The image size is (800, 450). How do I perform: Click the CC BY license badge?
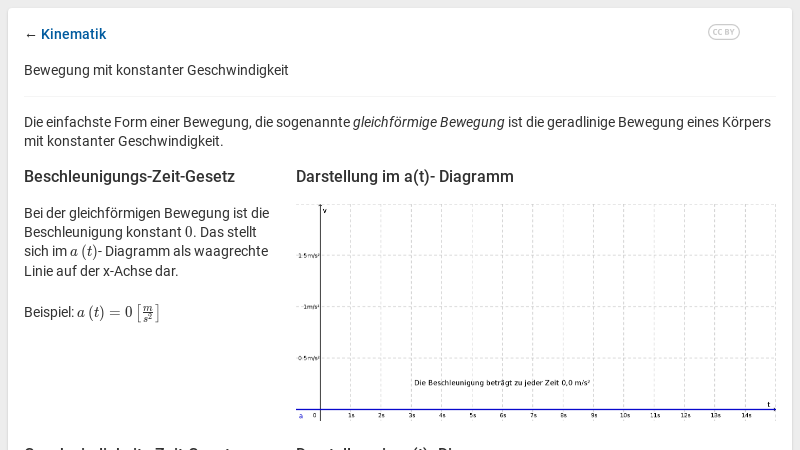coord(723,32)
